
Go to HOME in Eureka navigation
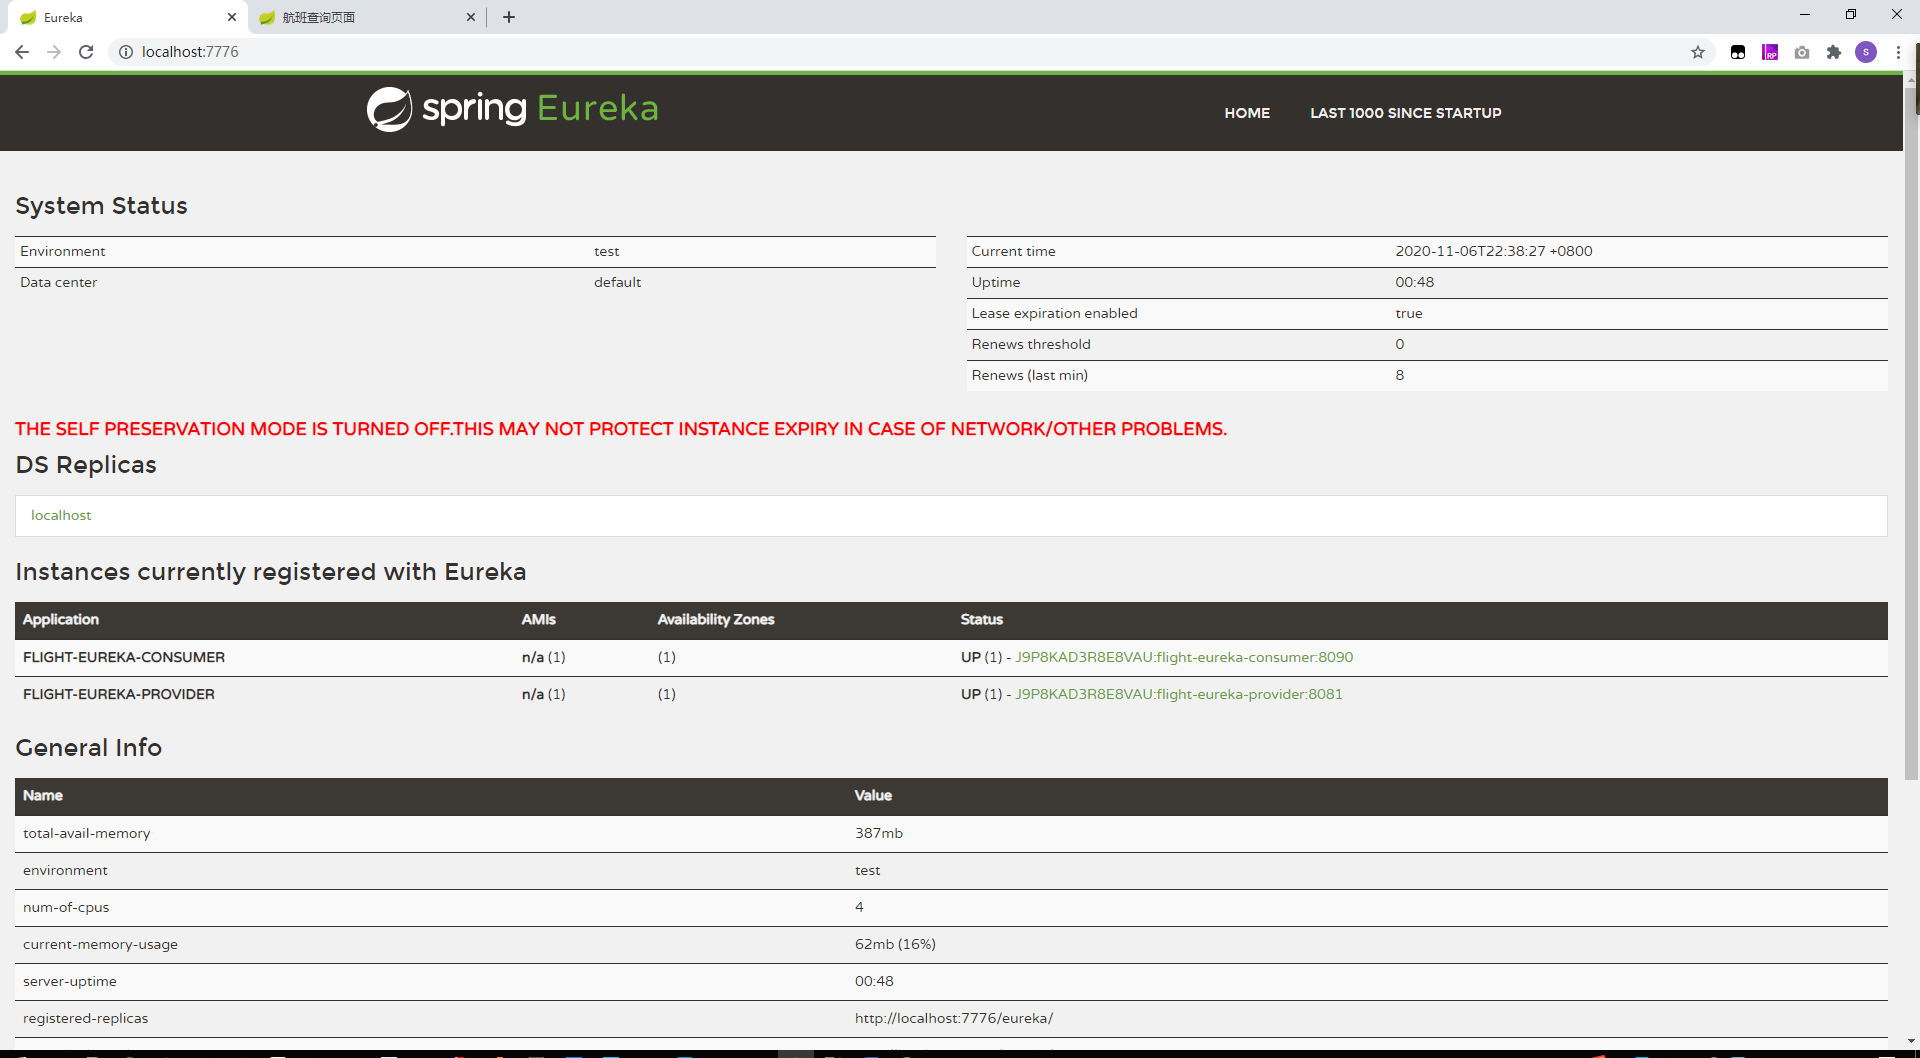[1247, 113]
